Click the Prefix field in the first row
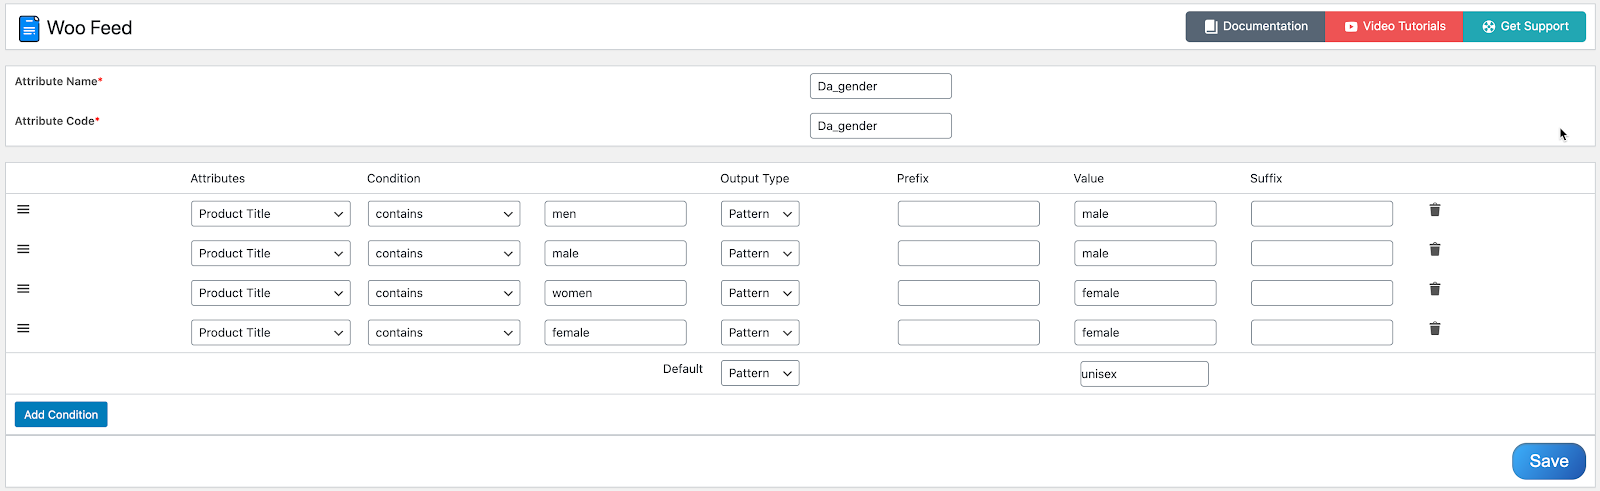The height and width of the screenshot is (491, 1600). (x=968, y=214)
